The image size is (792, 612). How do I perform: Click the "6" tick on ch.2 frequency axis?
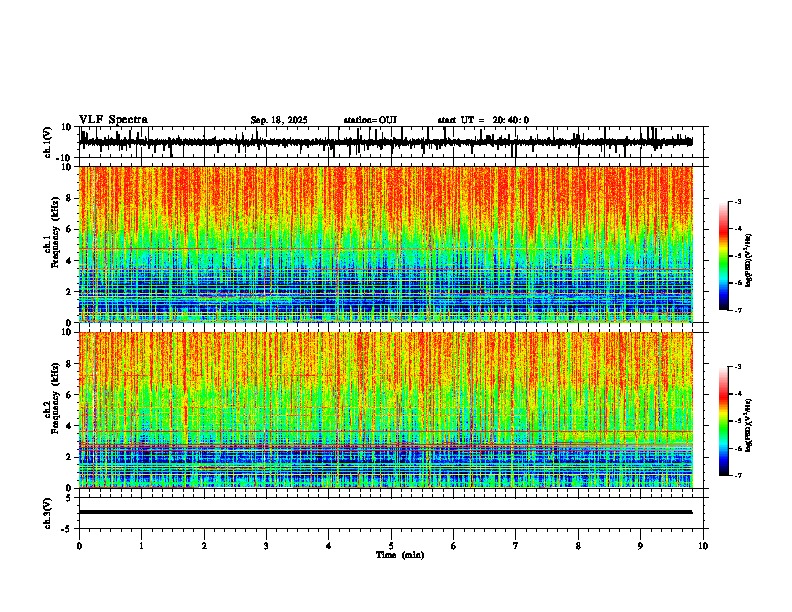tap(69, 395)
